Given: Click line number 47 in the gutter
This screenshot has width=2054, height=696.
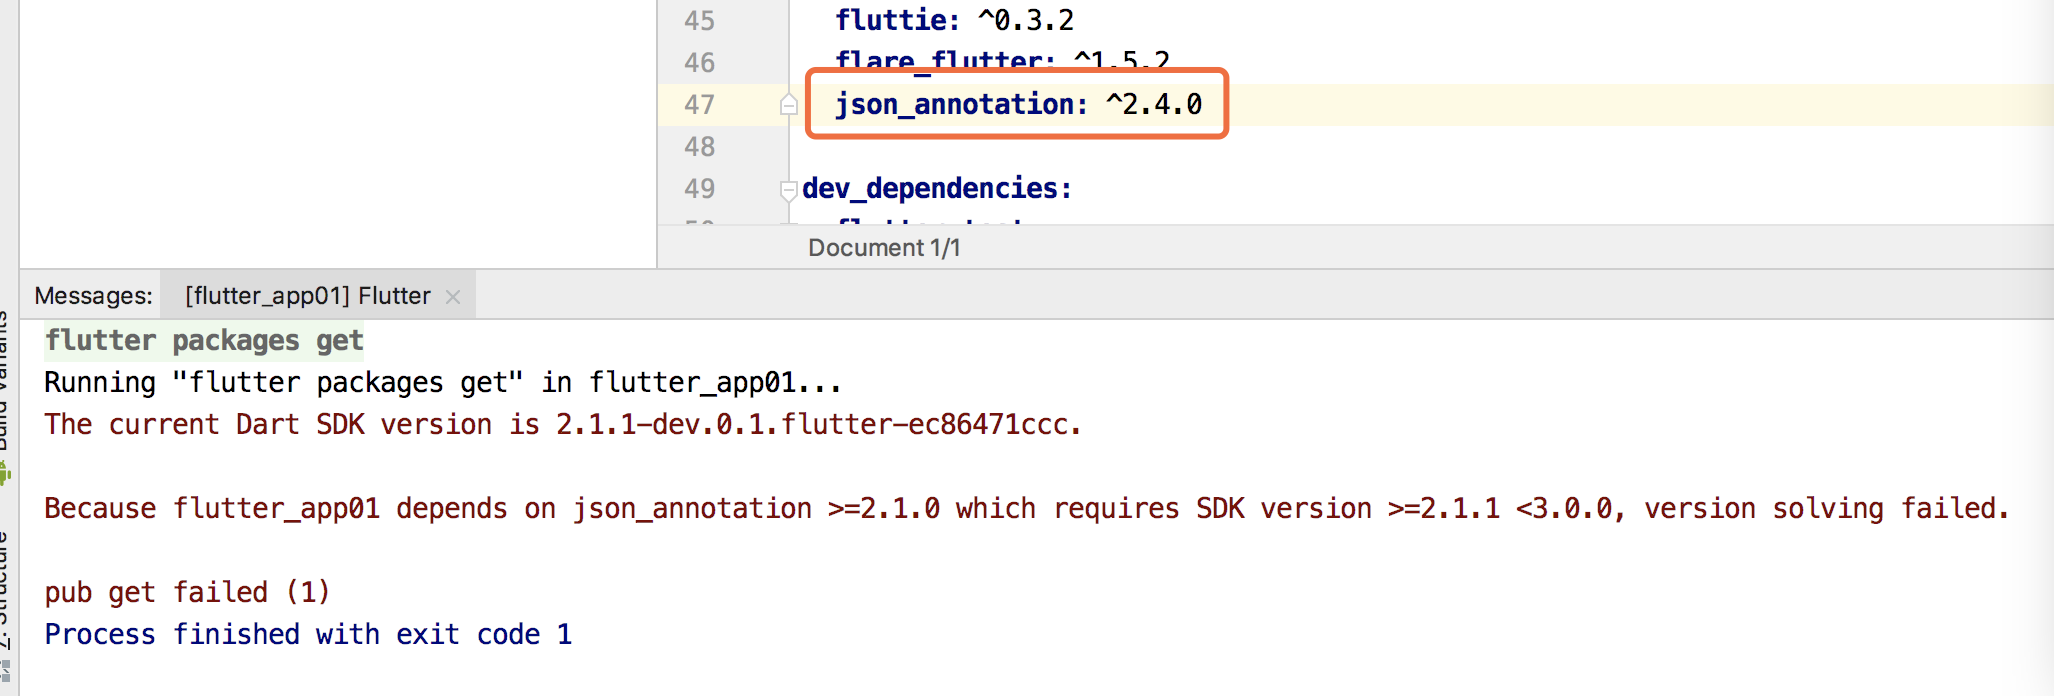Looking at the screenshot, I should tap(699, 104).
